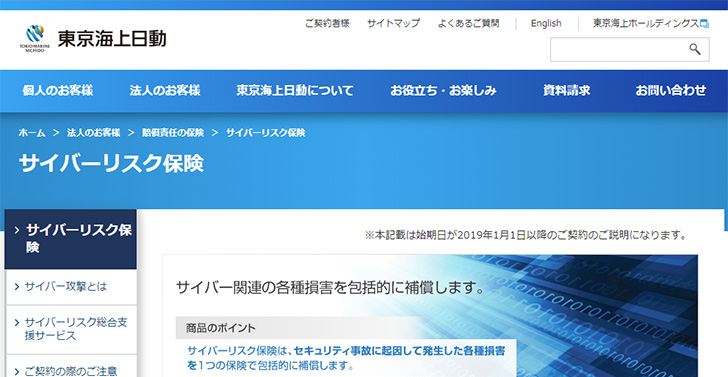This screenshot has width=728, height=377.
Task: Select the 資料請求 menu item
Action: pyautogui.click(x=566, y=90)
